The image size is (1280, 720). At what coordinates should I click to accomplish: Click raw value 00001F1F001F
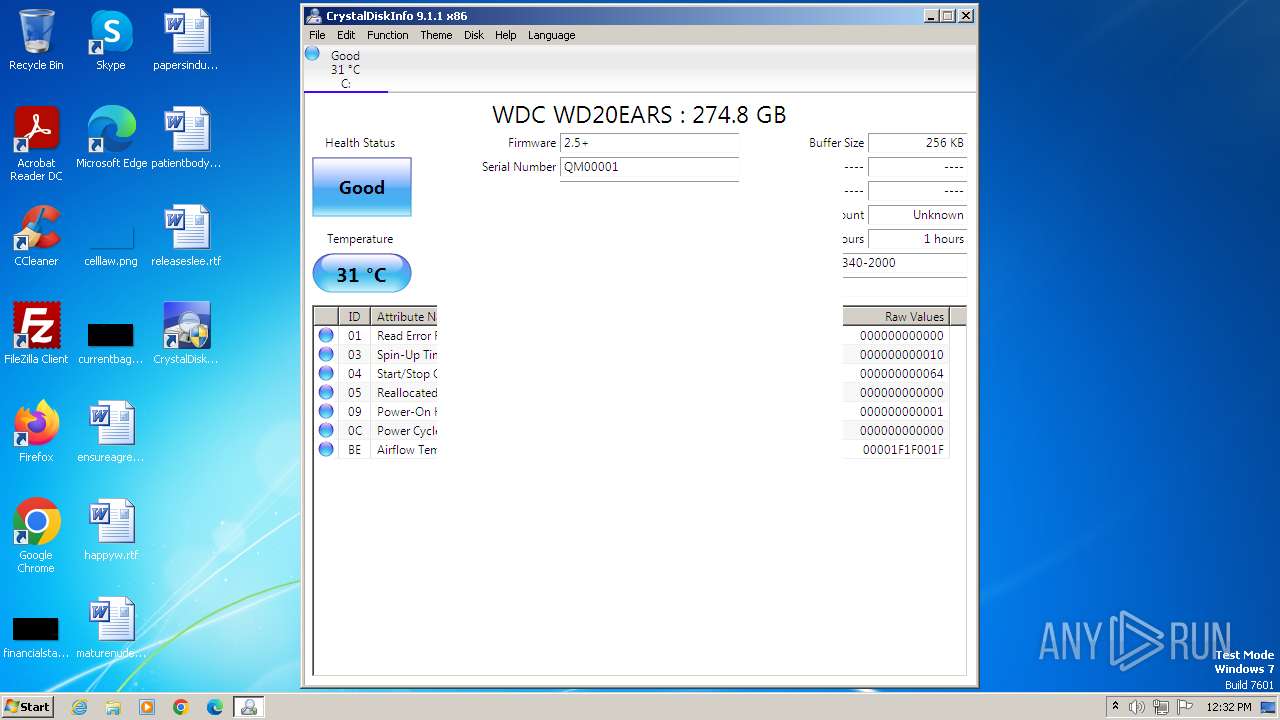[x=903, y=450]
